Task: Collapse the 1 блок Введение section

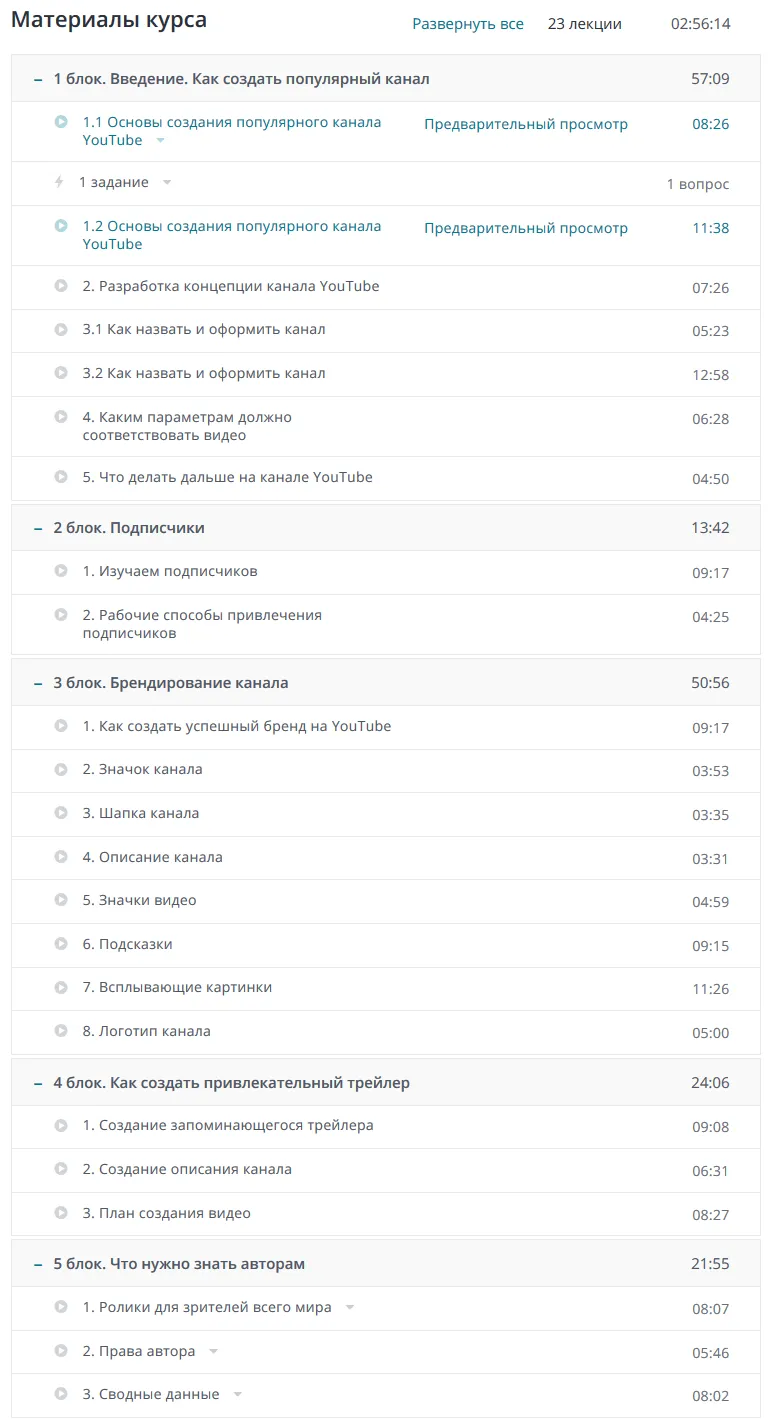Action: [x=38, y=79]
